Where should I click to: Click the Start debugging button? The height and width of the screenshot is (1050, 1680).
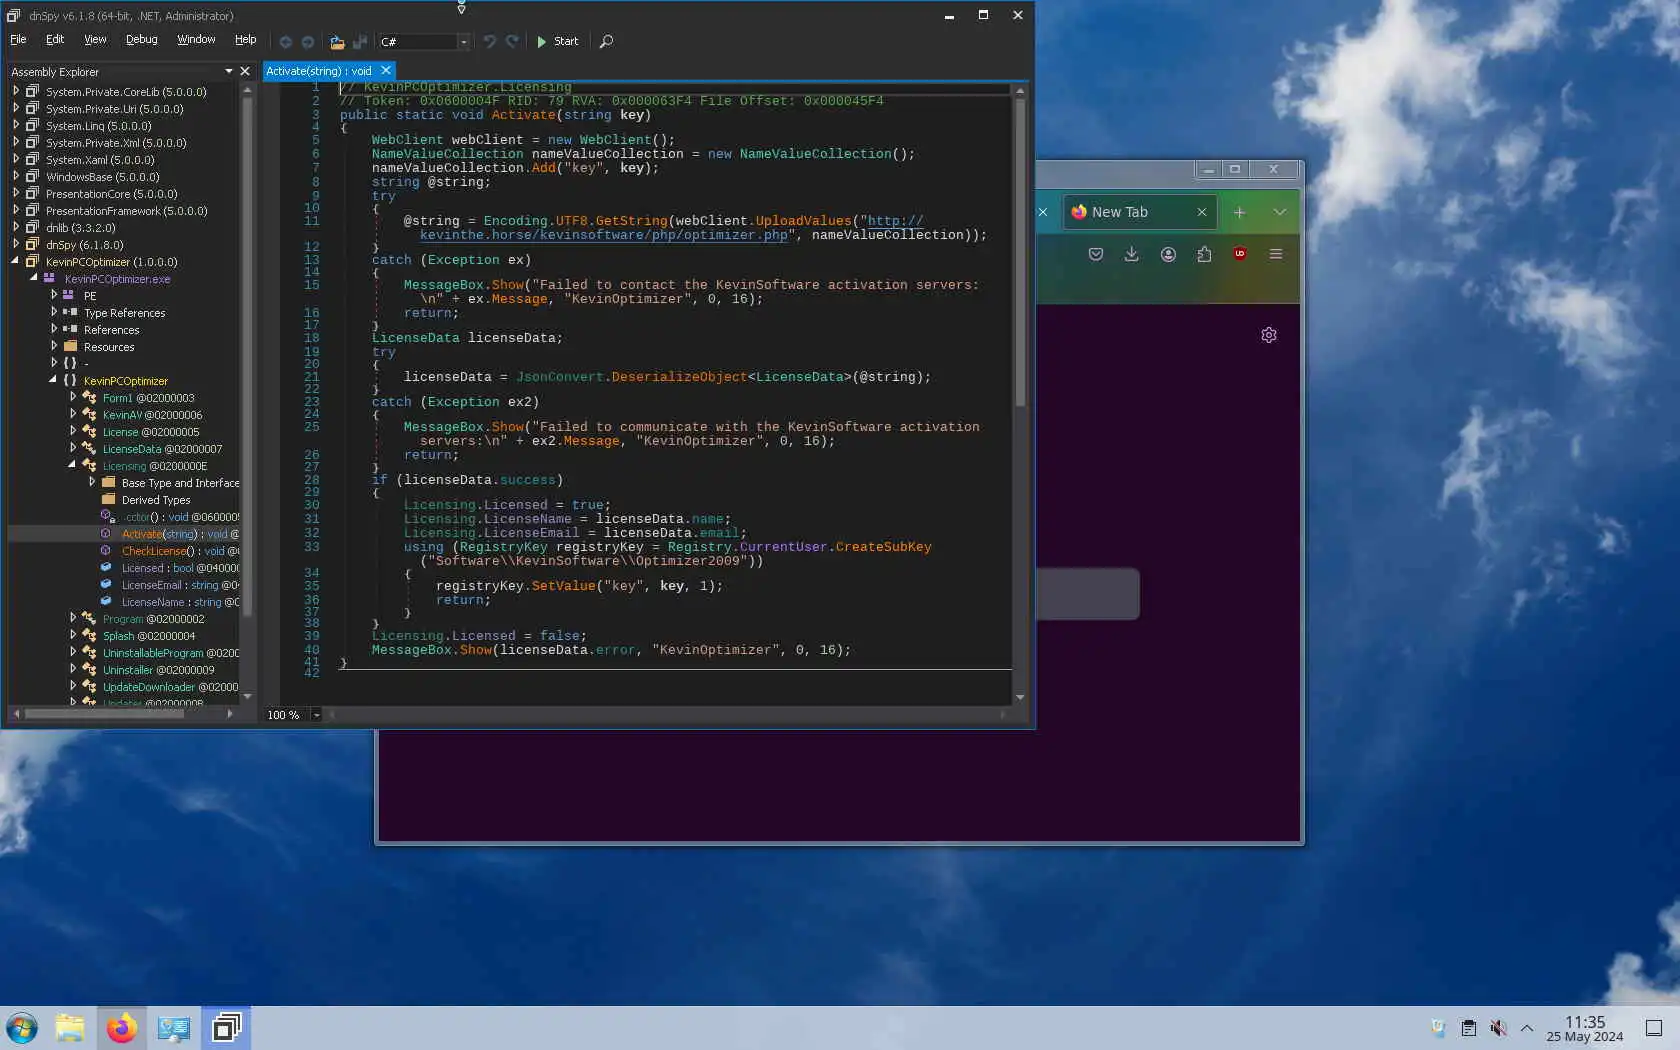click(557, 42)
